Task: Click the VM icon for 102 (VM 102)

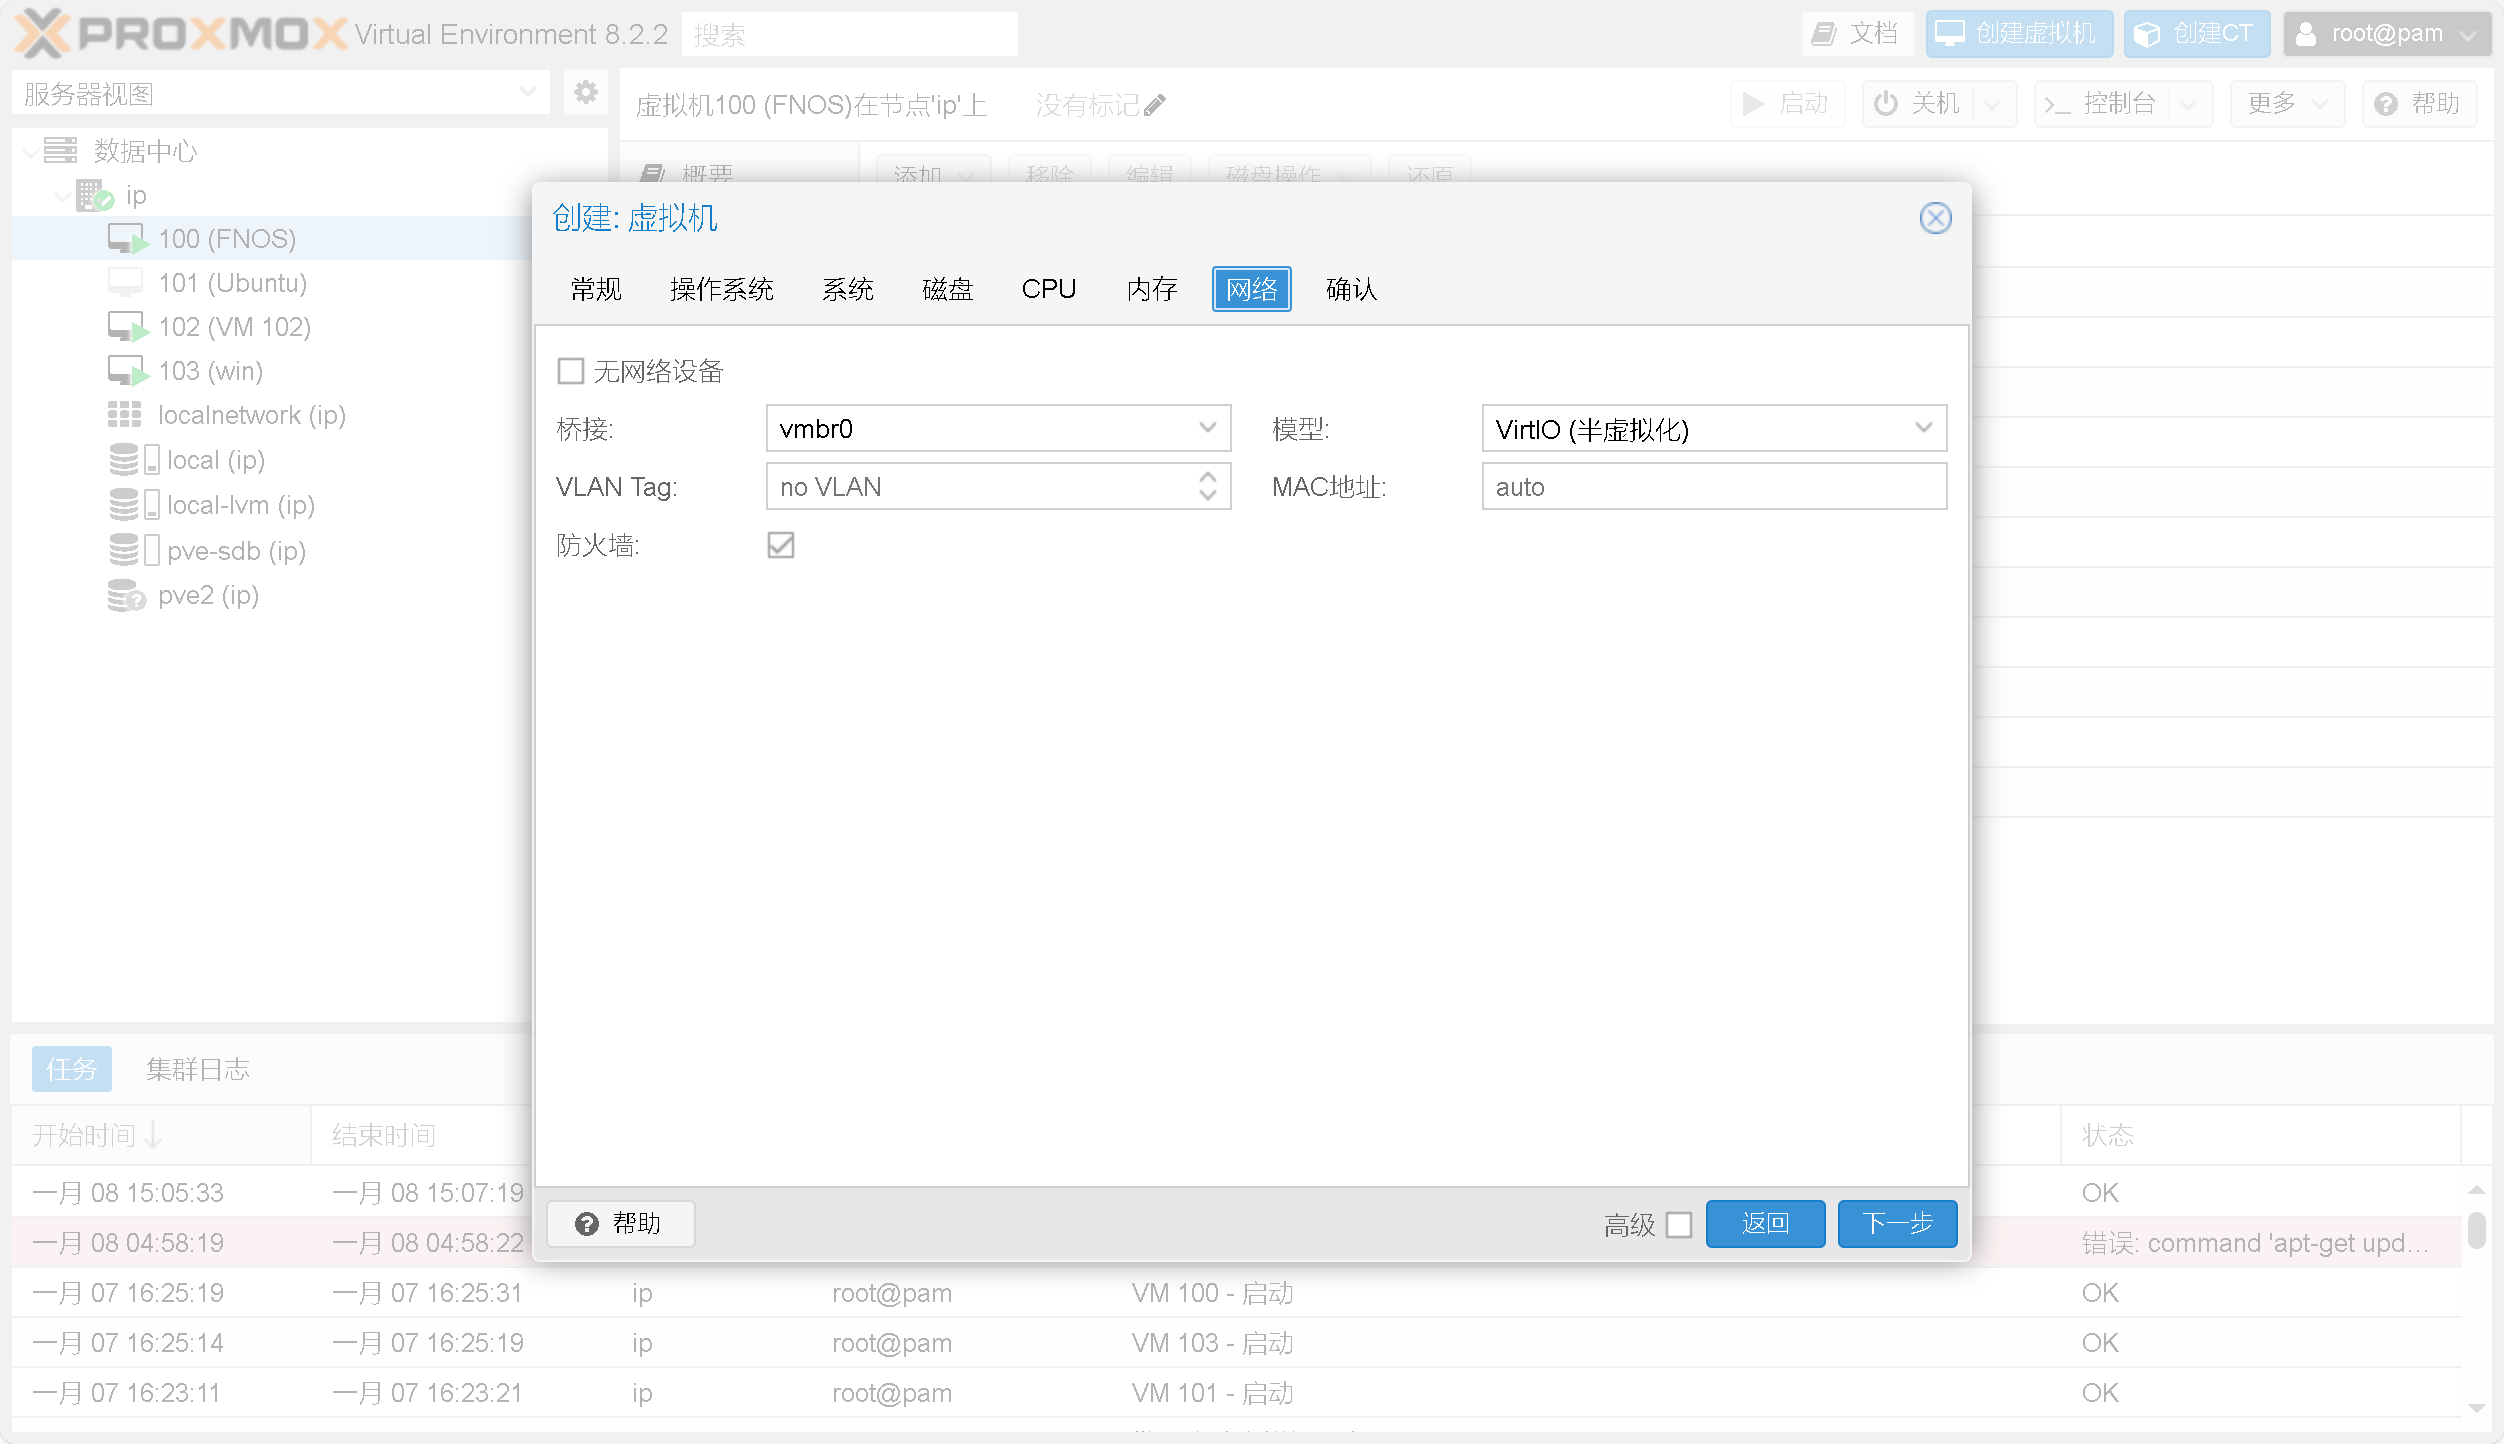Action: tap(129, 327)
